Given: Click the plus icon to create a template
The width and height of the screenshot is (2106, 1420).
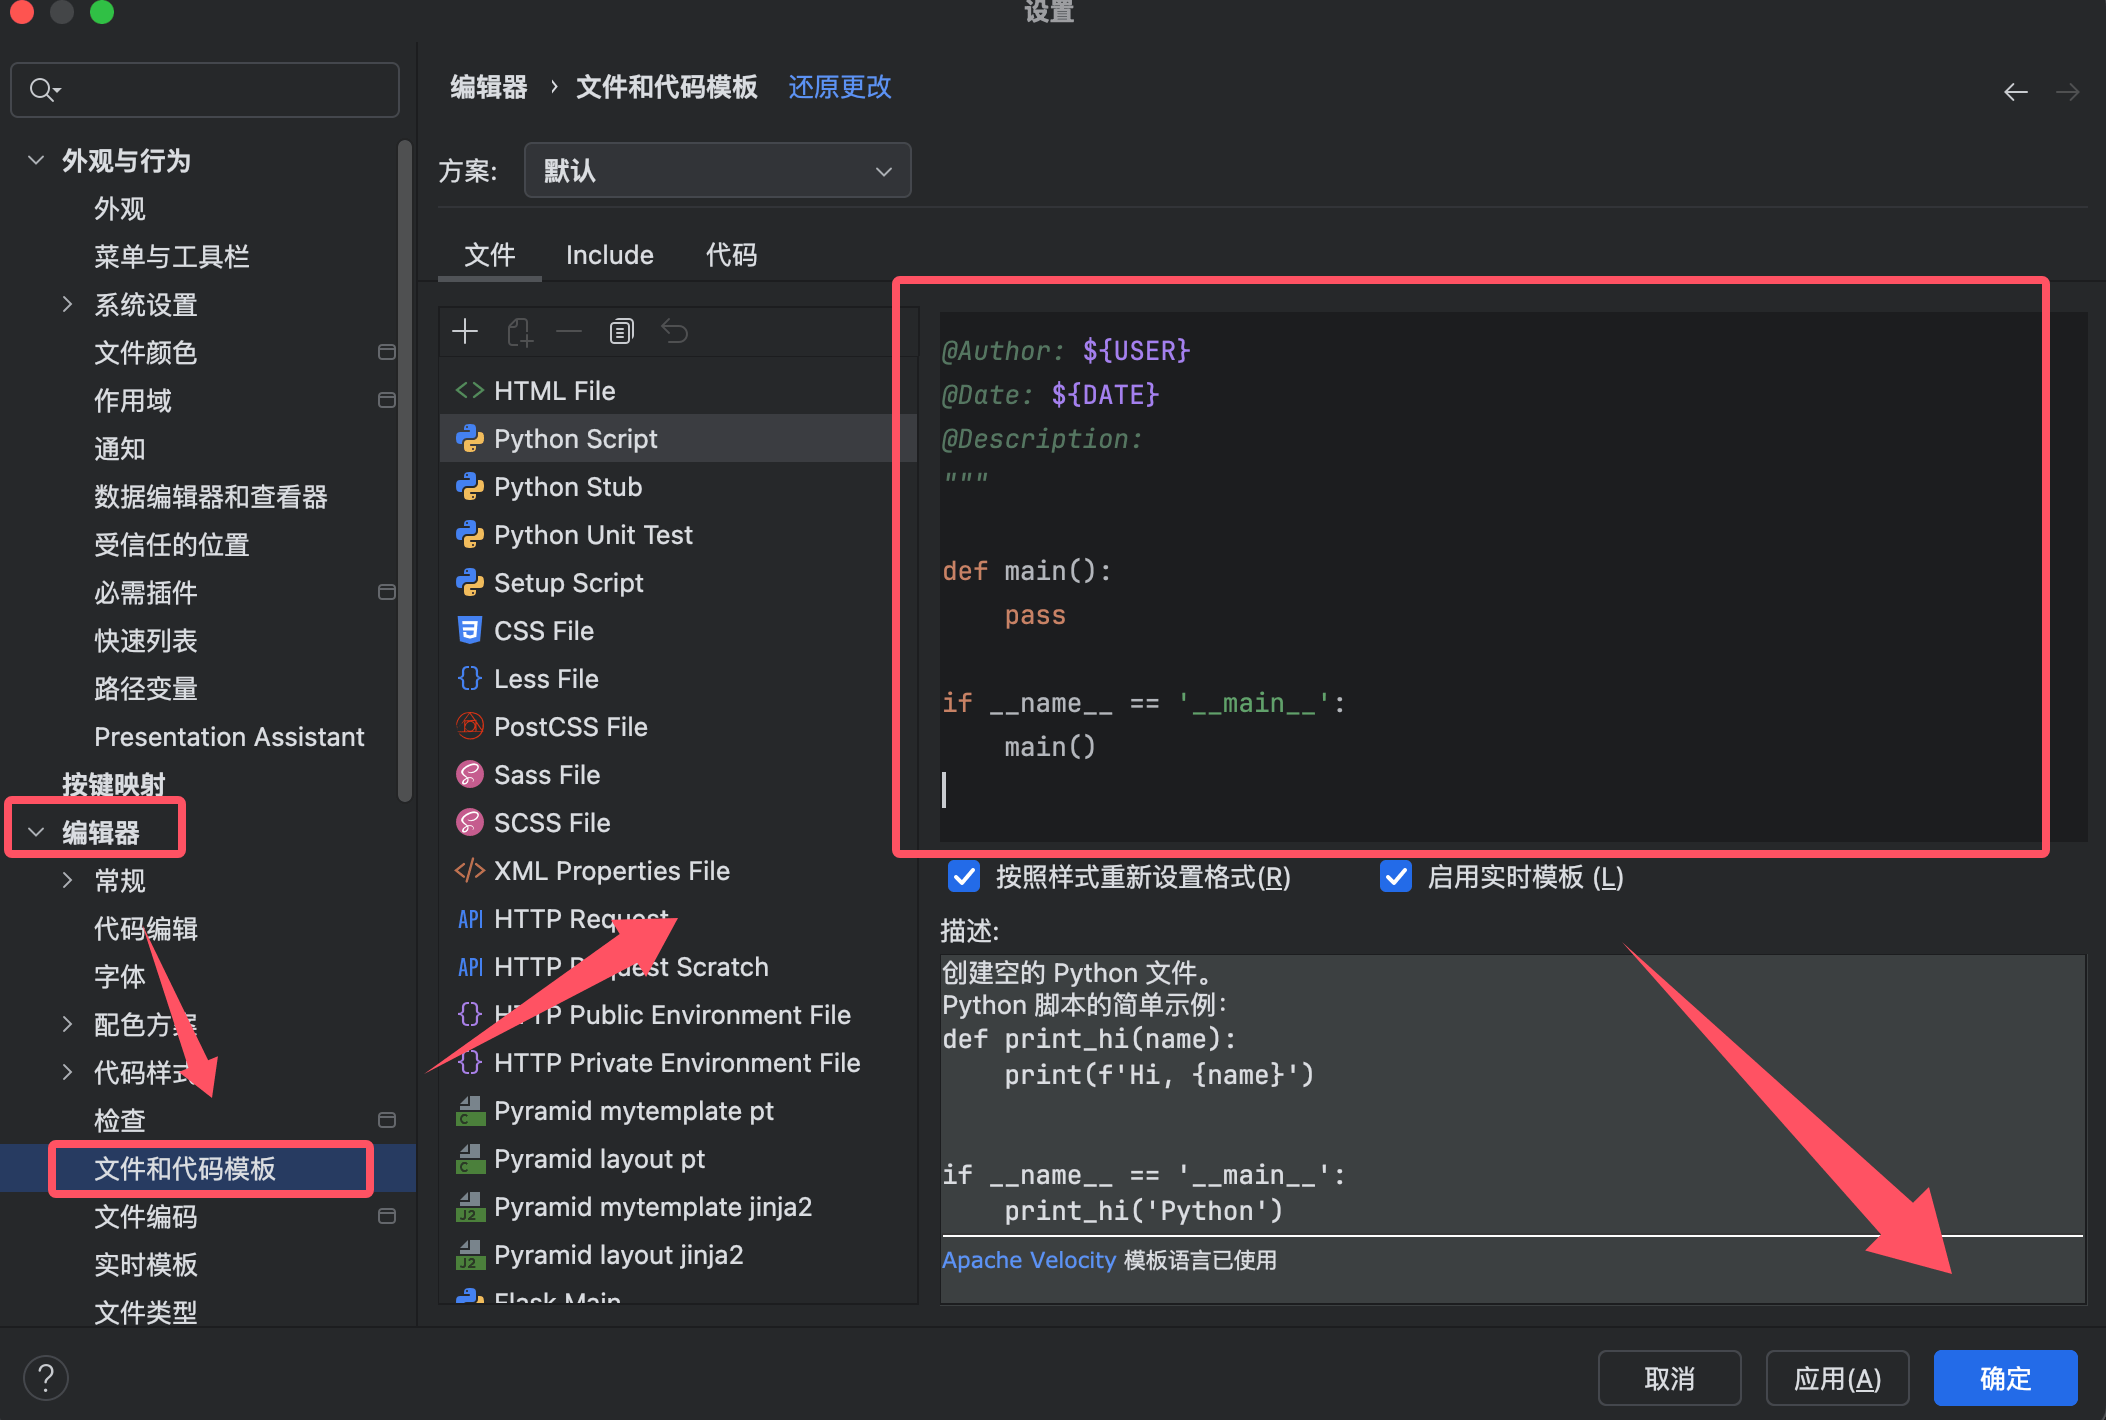Looking at the screenshot, I should 465,331.
